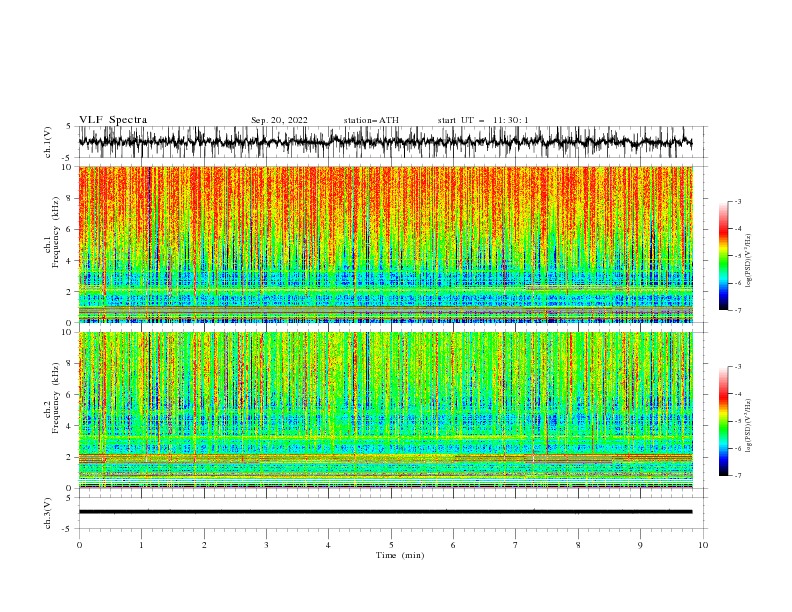The image size is (792, 612).
Task: Click the 'station=ATH' label
Action: tap(371, 120)
